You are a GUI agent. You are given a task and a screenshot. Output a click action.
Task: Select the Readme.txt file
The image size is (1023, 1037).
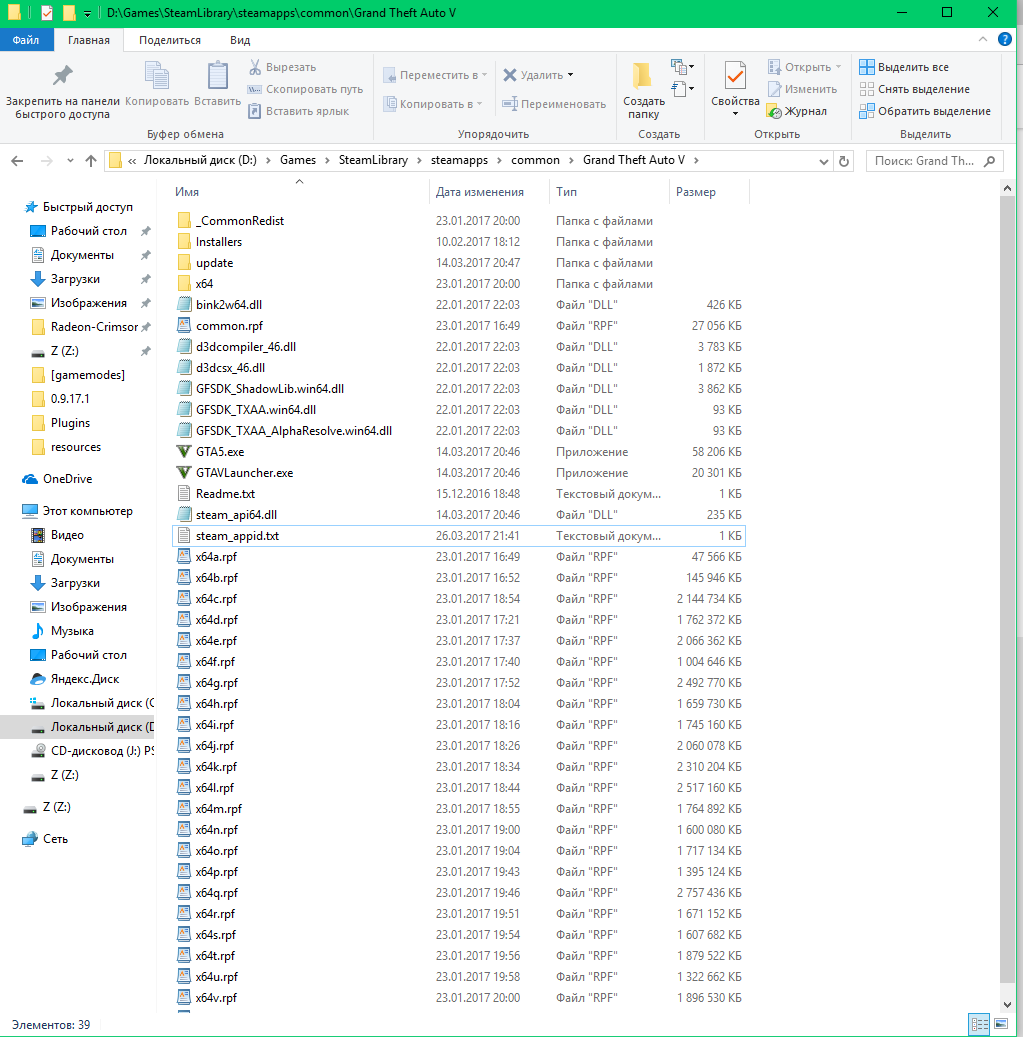[x=458, y=494]
